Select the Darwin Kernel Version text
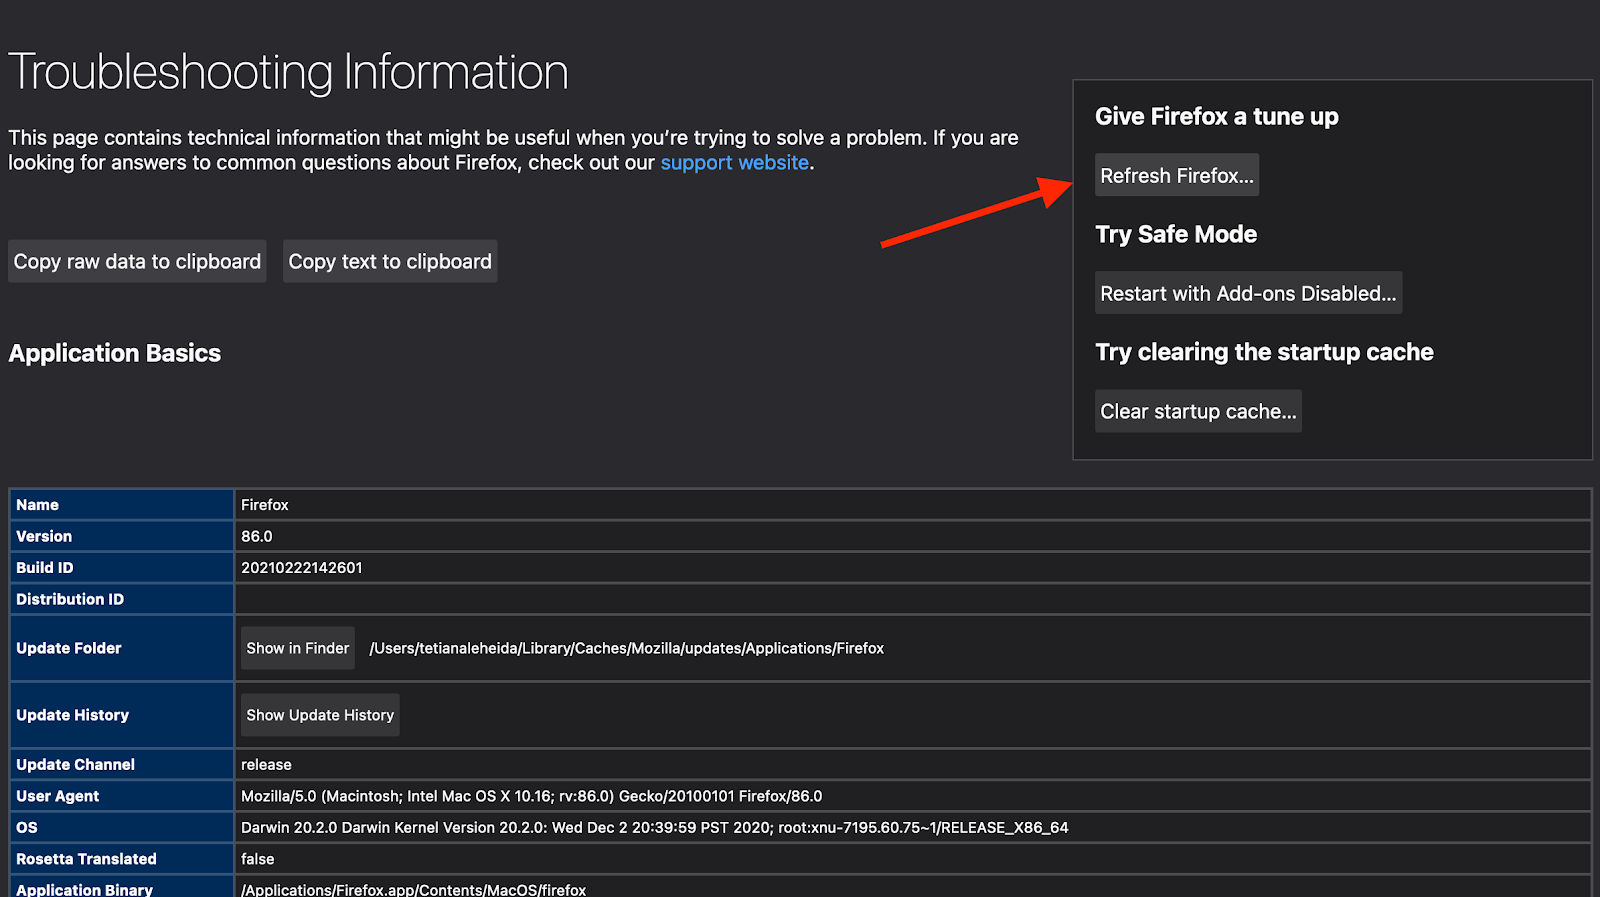The height and width of the screenshot is (897, 1600). [655, 827]
